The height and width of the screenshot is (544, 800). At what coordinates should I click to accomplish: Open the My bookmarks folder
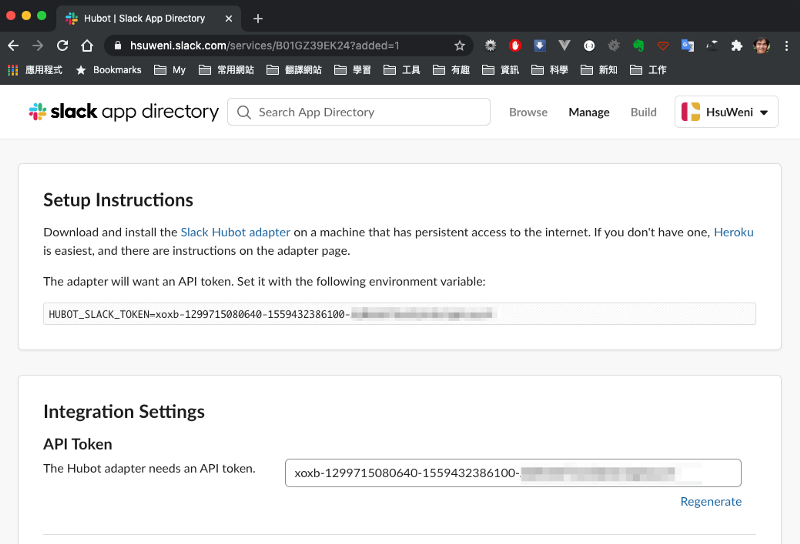point(170,70)
